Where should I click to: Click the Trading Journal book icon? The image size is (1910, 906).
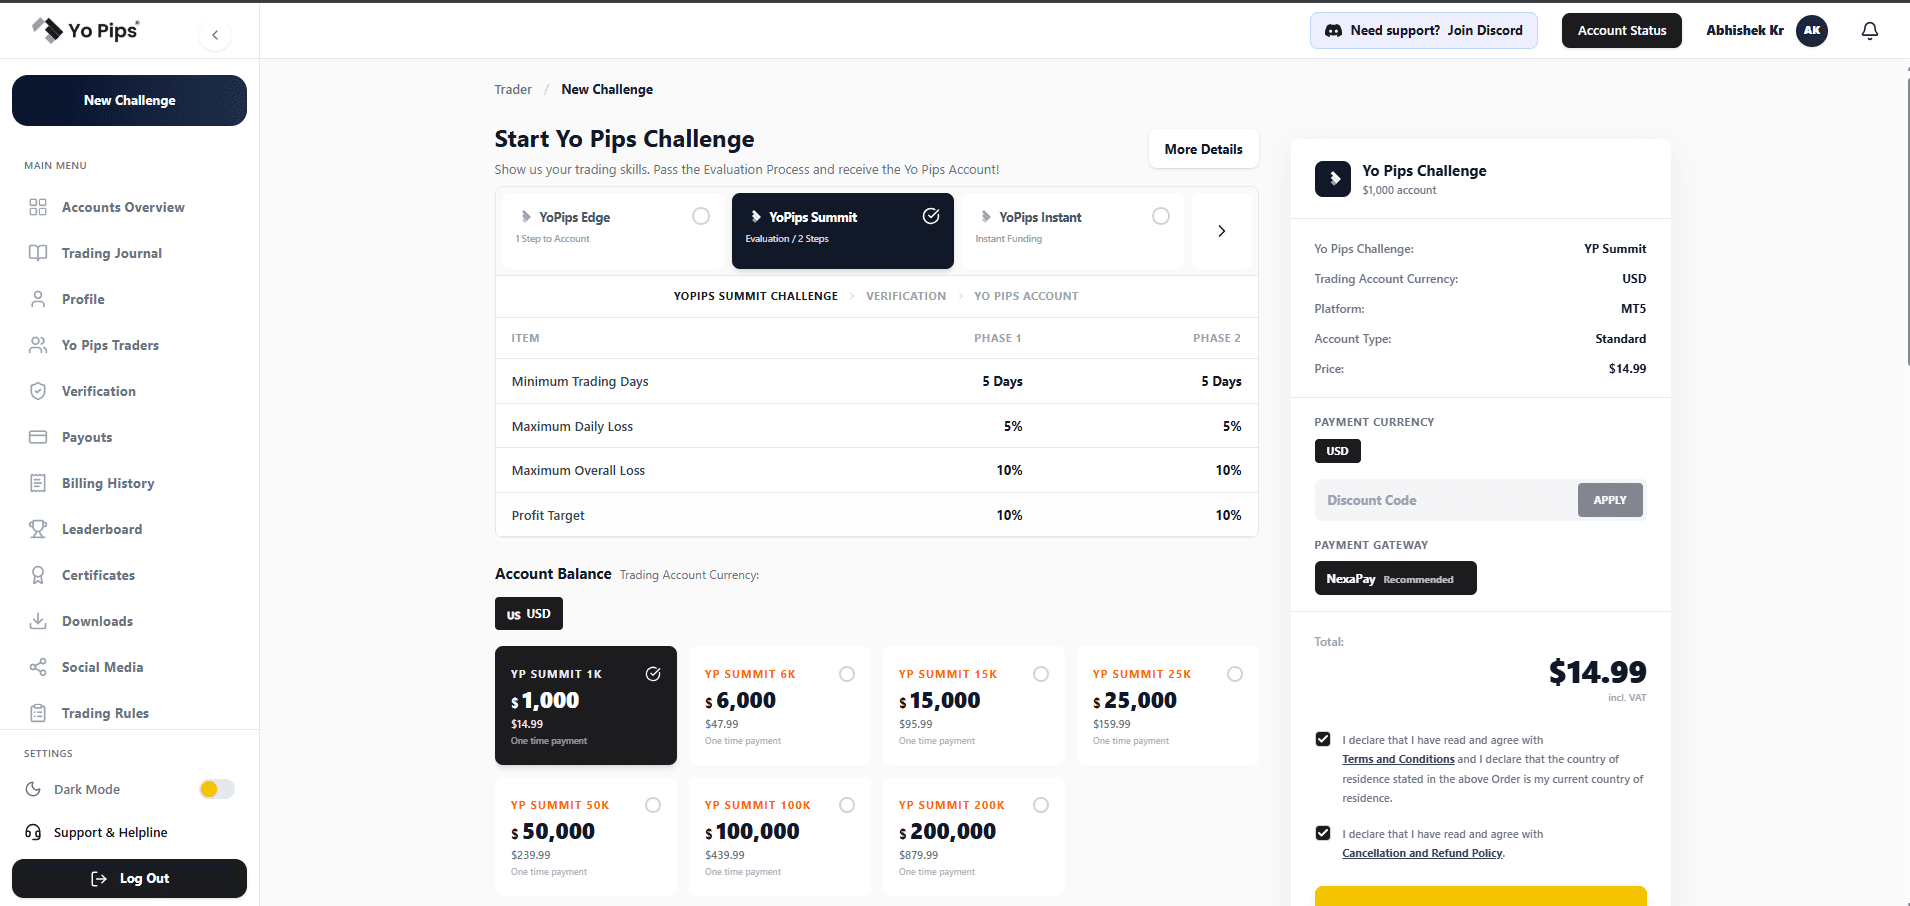(38, 253)
